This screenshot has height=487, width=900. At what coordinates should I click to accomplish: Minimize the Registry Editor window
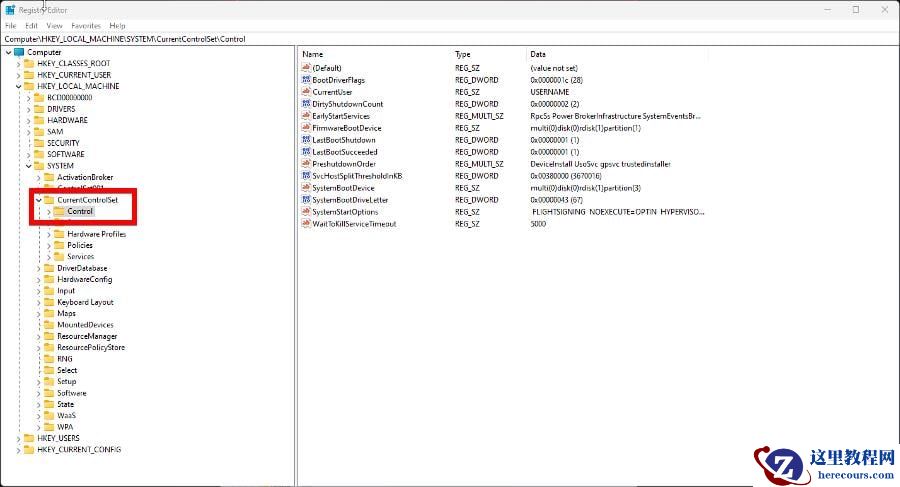pos(828,10)
